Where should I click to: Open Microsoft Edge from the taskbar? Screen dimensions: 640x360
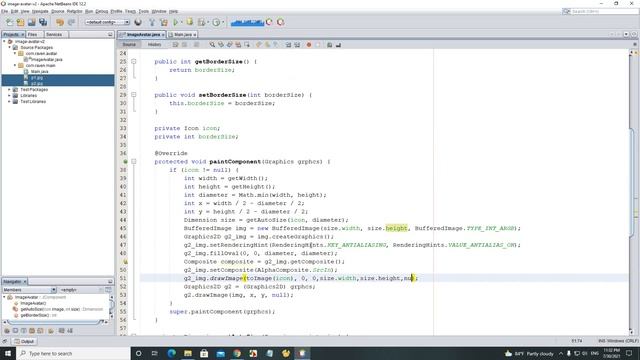171,353
